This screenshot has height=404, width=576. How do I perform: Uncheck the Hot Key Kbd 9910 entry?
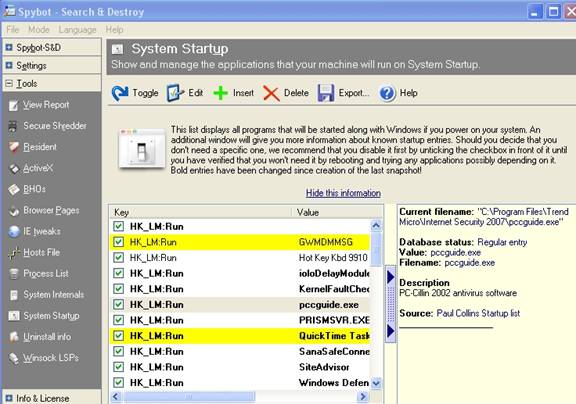click(118, 258)
